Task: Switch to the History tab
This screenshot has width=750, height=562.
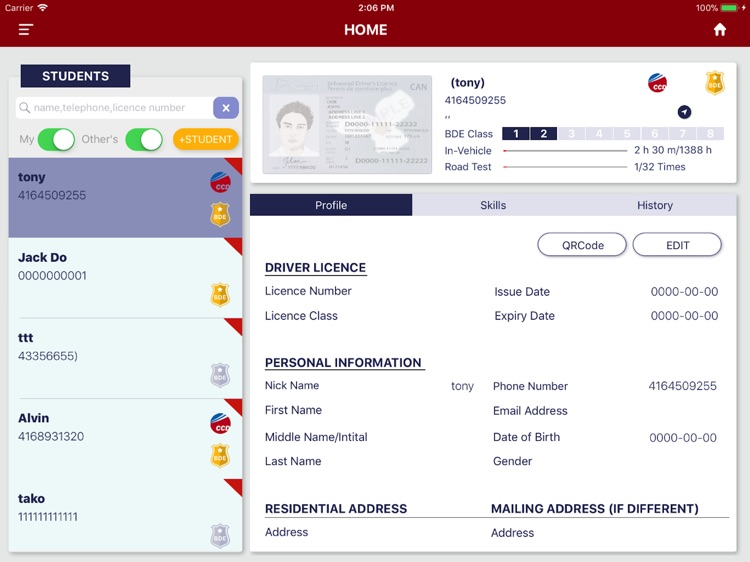Action: click(x=655, y=205)
